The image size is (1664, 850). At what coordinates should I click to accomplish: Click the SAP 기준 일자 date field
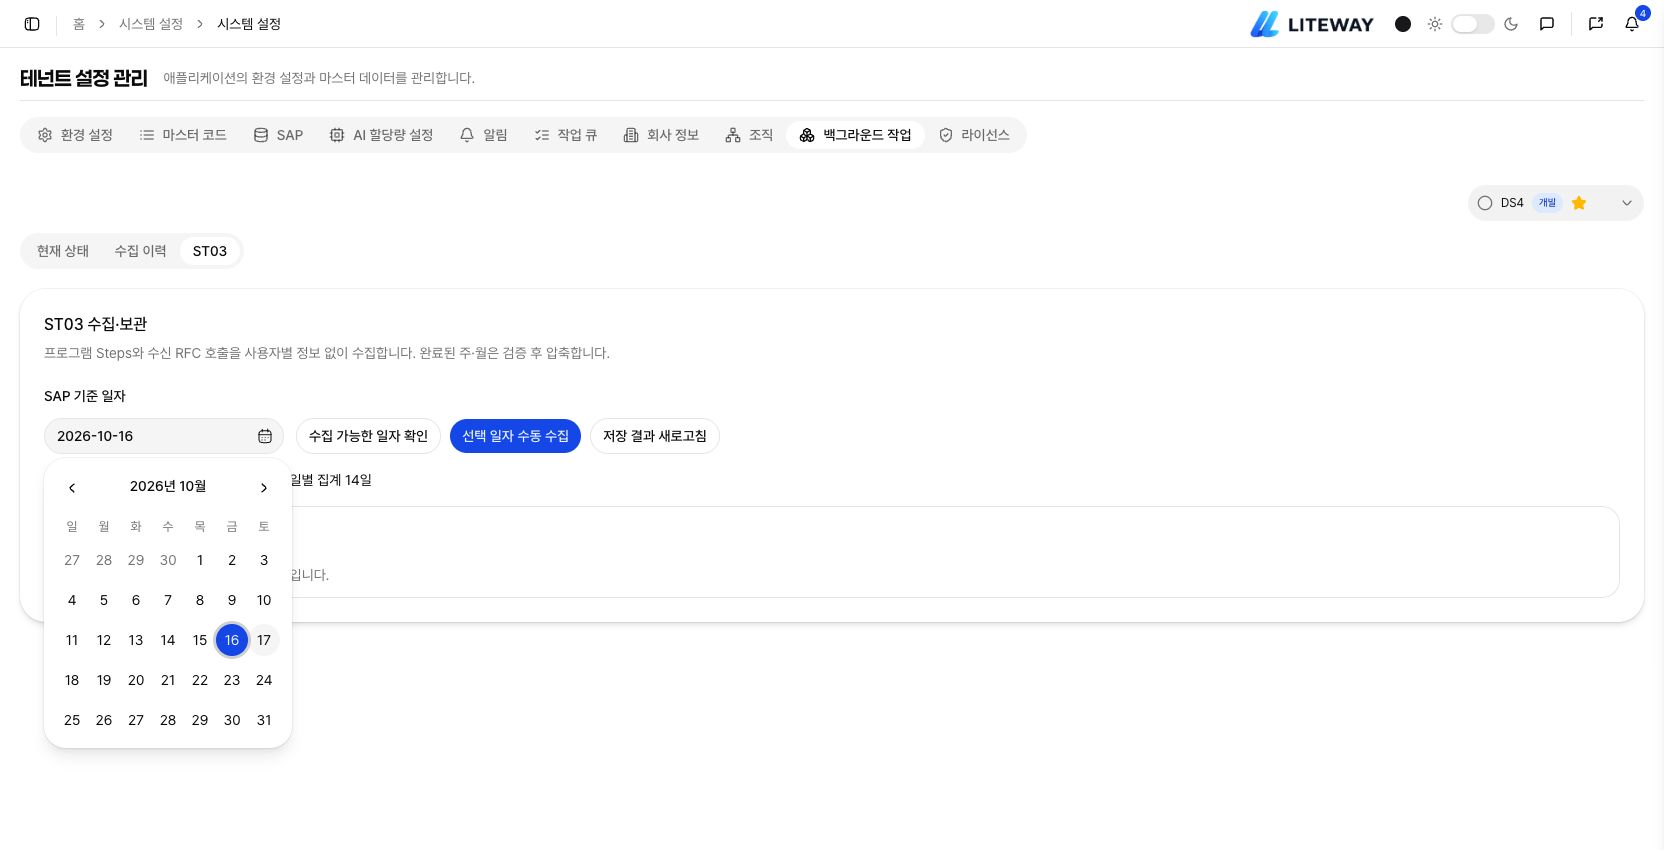164,436
